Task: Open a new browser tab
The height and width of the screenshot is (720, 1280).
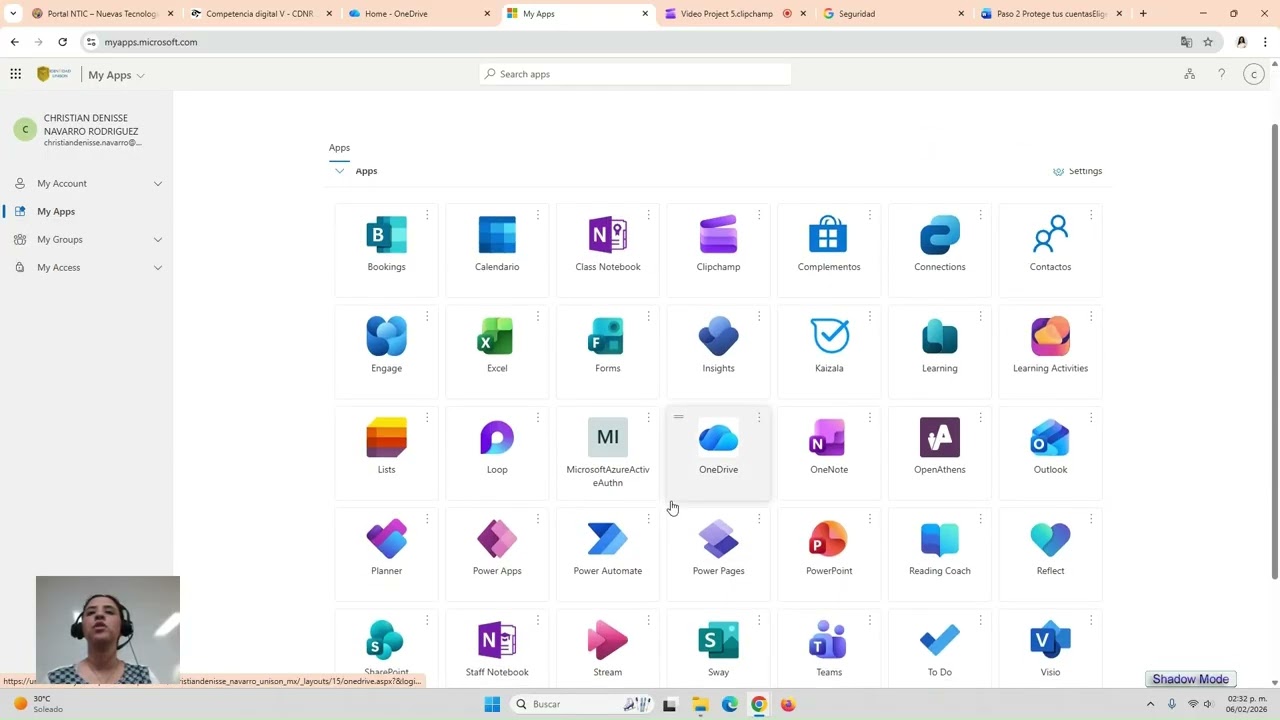Action: tap(1143, 14)
